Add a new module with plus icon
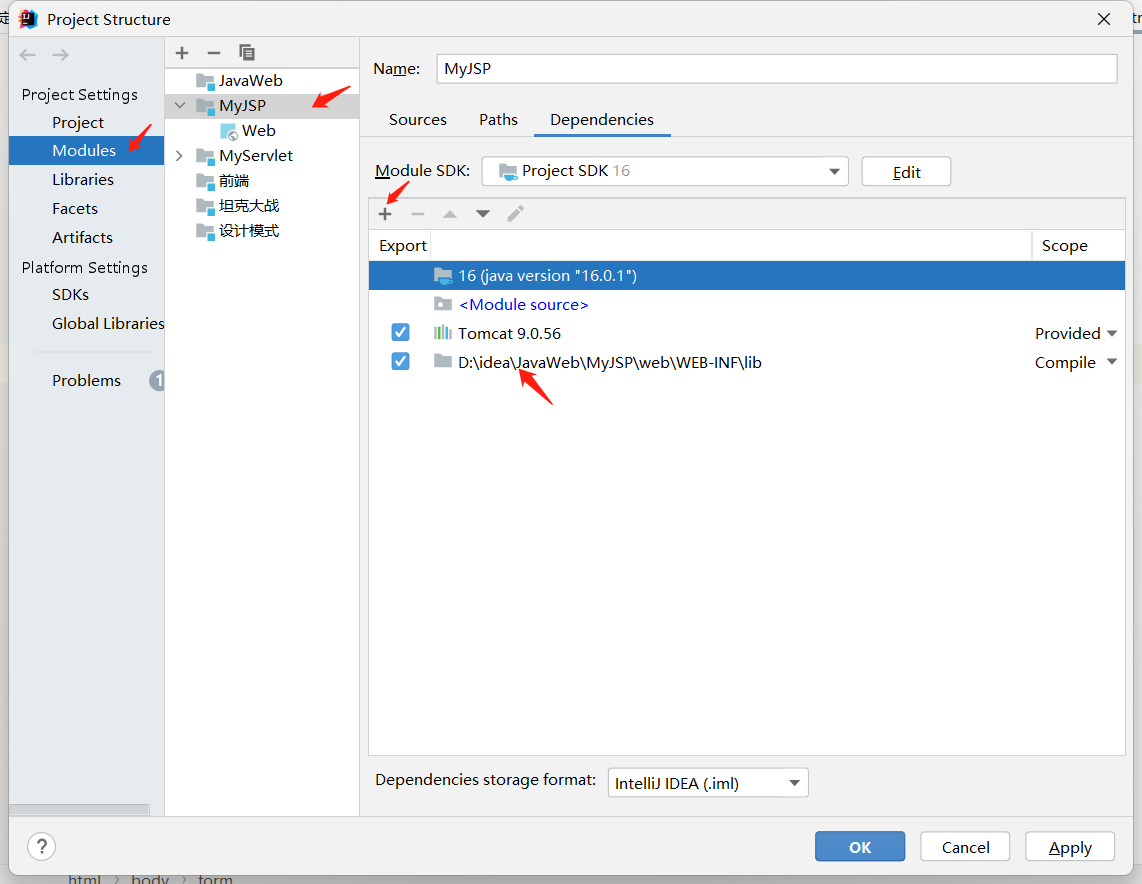The width and height of the screenshot is (1142, 884). coord(182,52)
